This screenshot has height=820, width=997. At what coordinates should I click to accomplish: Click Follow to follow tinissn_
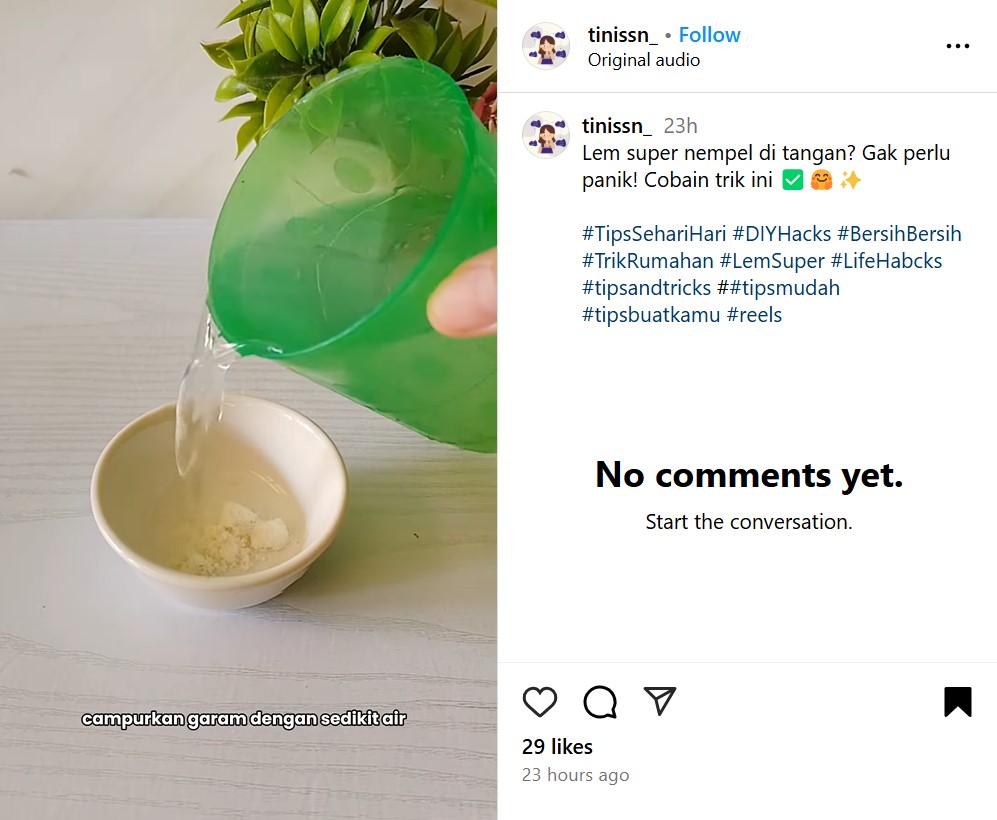[x=709, y=34]
